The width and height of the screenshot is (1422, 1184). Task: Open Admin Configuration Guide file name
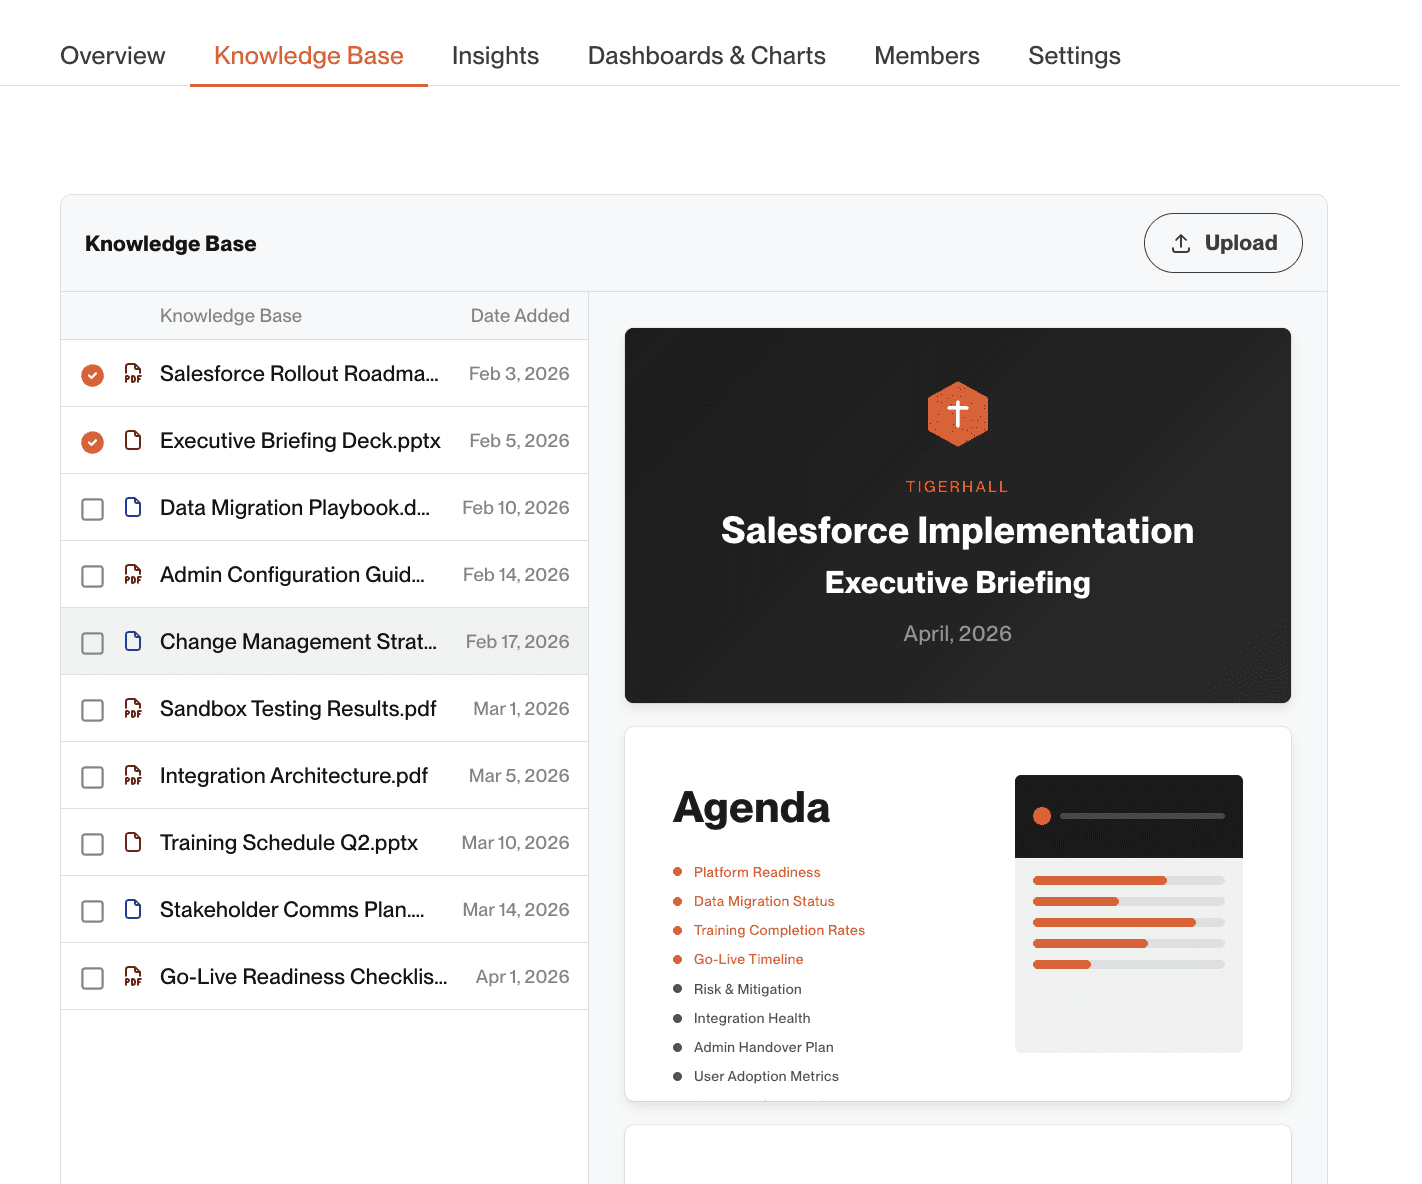tap(292, 575)
